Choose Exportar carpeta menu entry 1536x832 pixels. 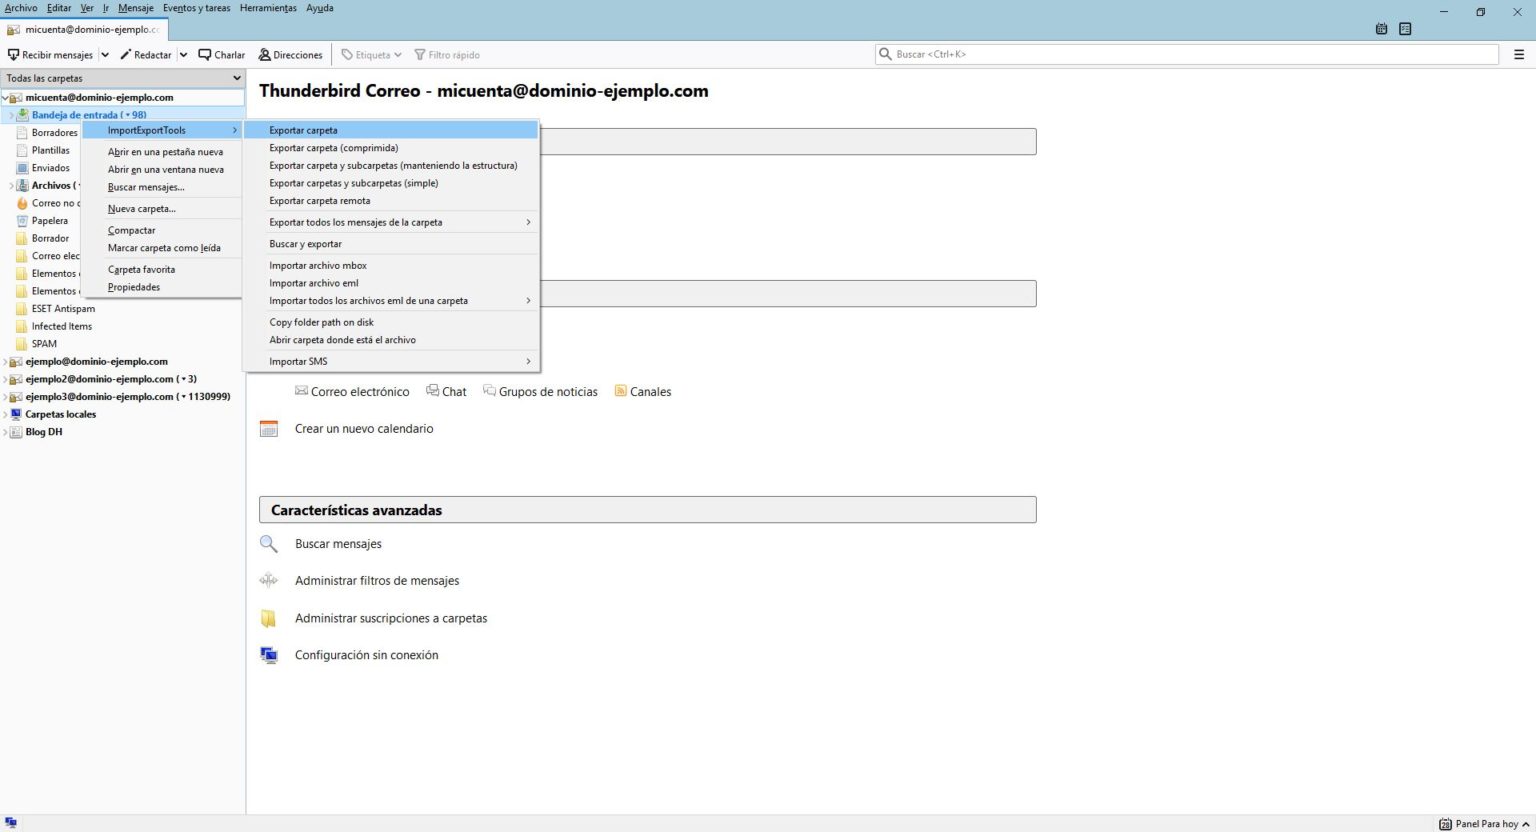pyautogui.click(x=391, y=130)
